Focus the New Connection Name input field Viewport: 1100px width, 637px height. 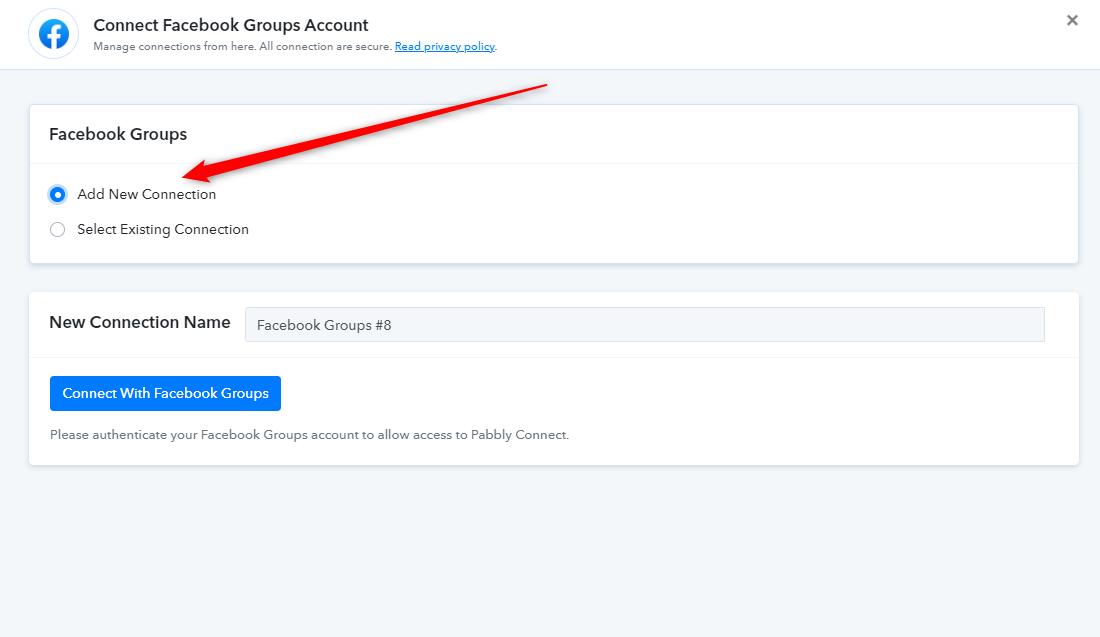tap(645, 325)
